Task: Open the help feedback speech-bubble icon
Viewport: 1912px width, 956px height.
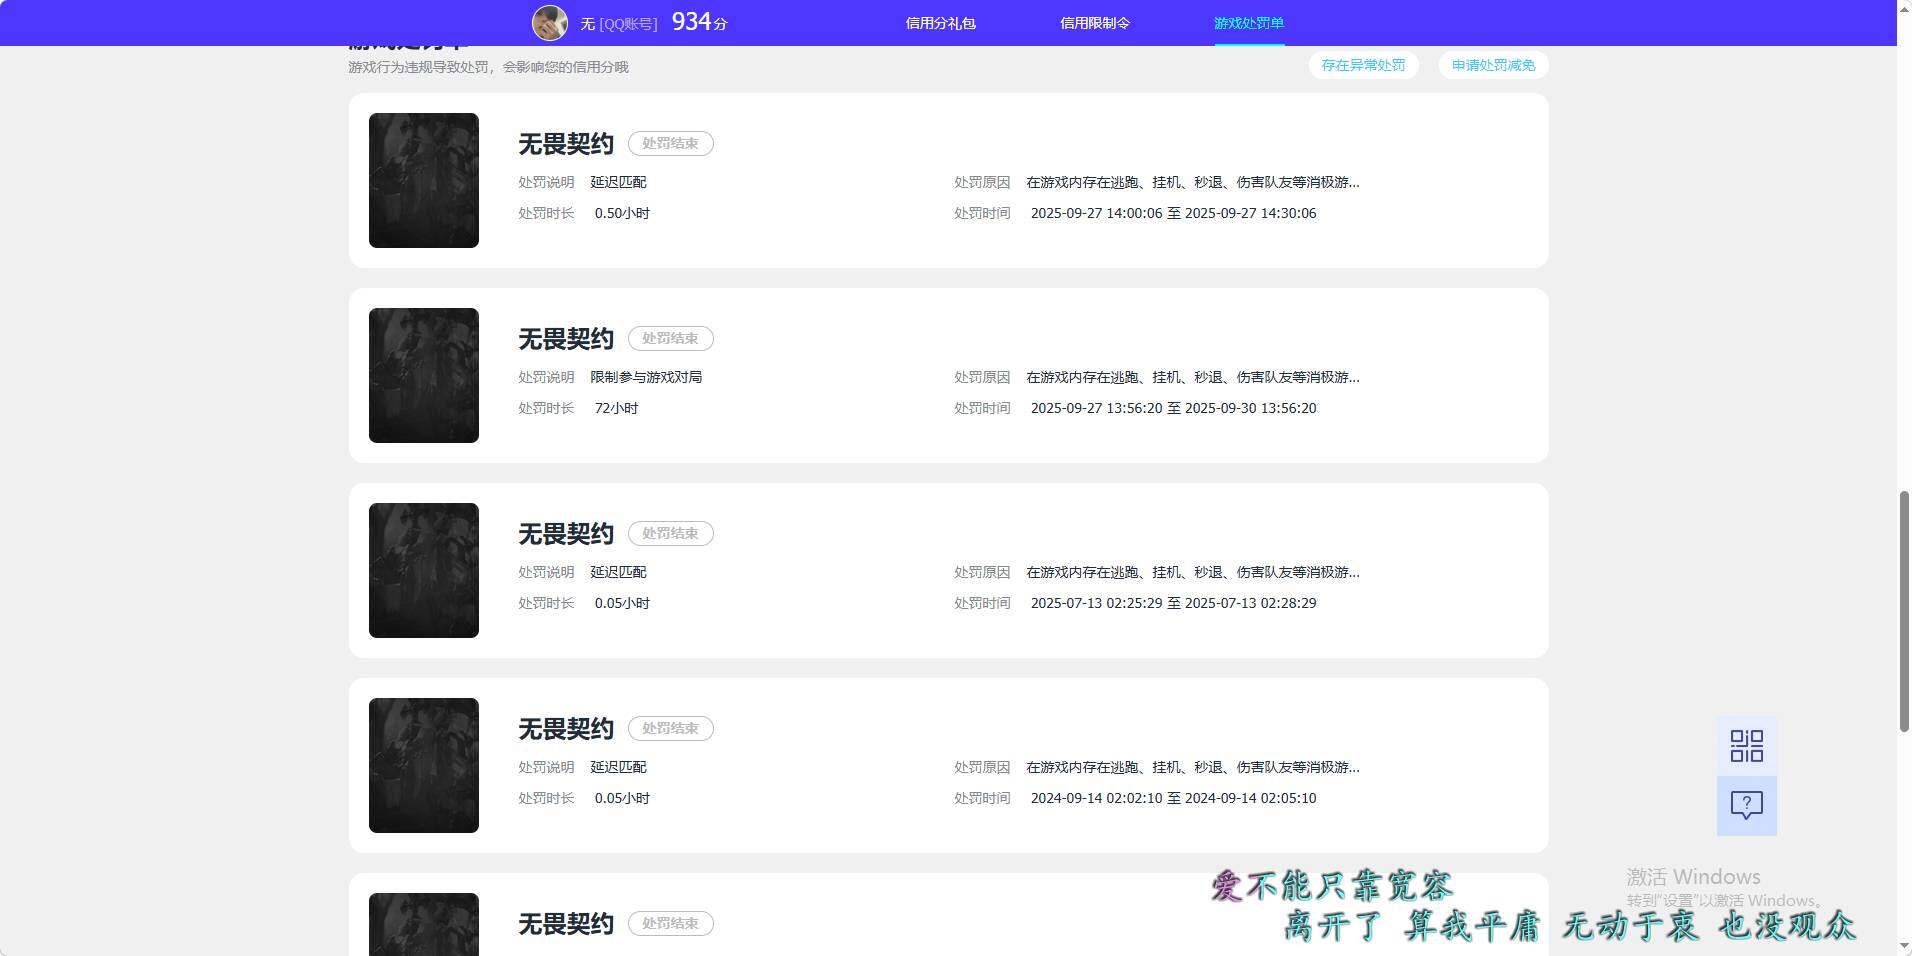Action: 1745,805
